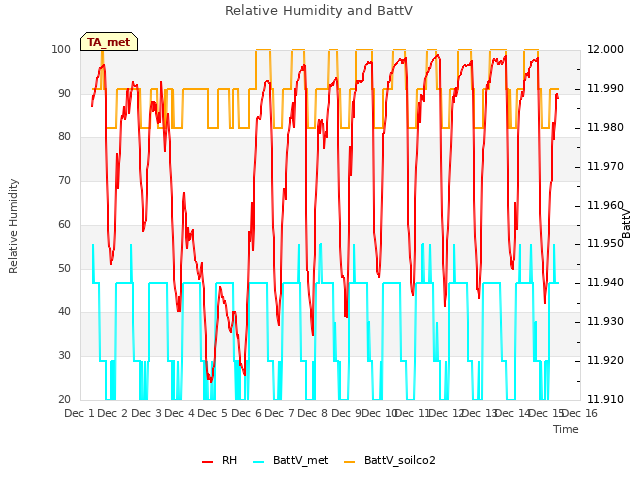Click the 100 value on humidity axis
This screenshot has height=480, width=640.
pos(61,49)
